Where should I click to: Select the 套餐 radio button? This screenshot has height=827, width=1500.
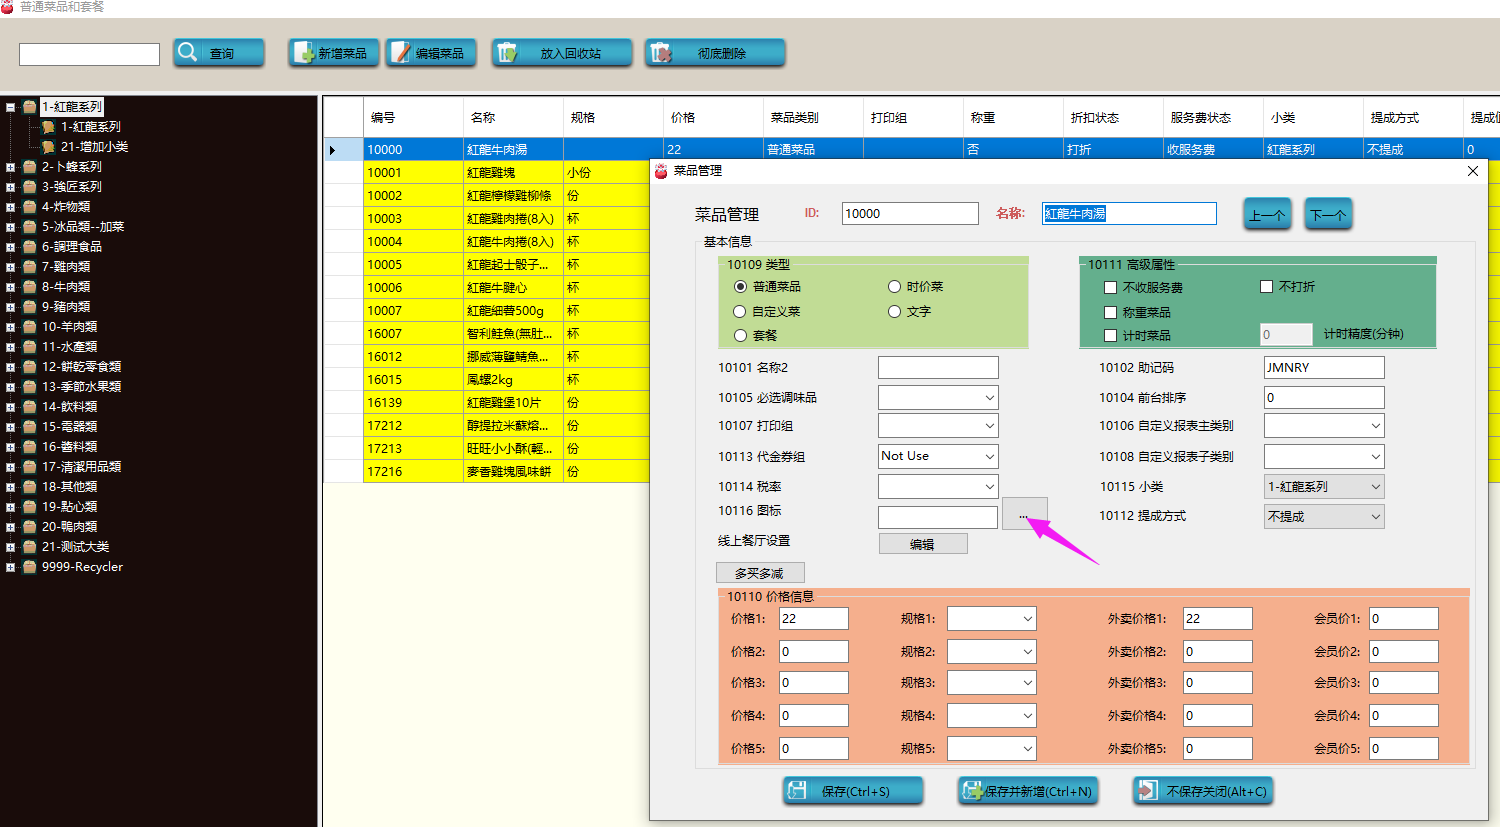coord(740,335)
